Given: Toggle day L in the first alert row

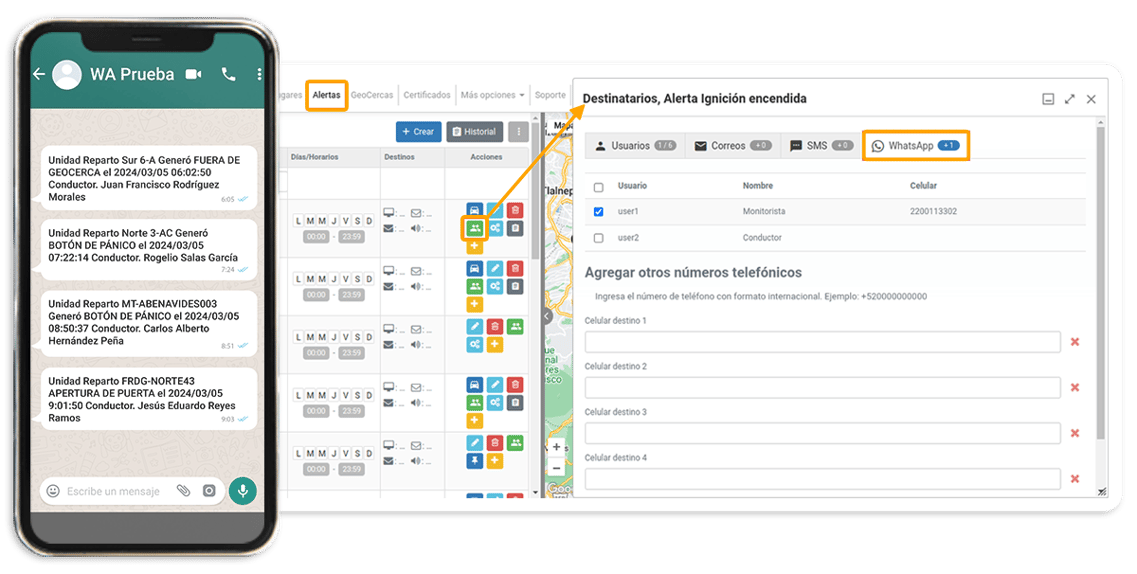Looking at the screenshot, I should tap(299, 220).
